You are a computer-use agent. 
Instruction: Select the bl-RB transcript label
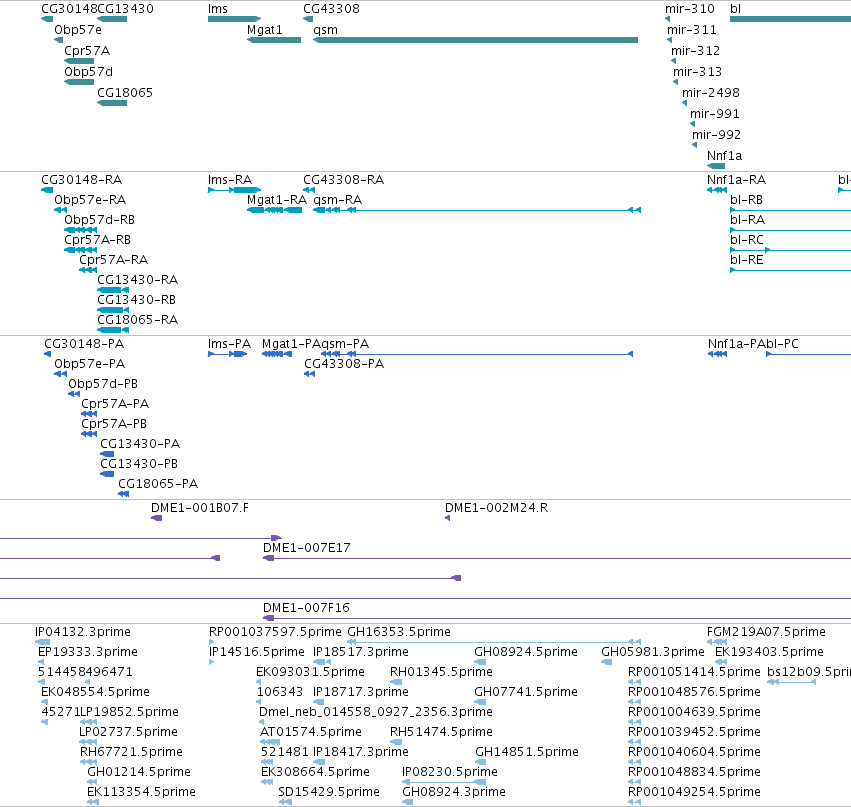[746, 200]
